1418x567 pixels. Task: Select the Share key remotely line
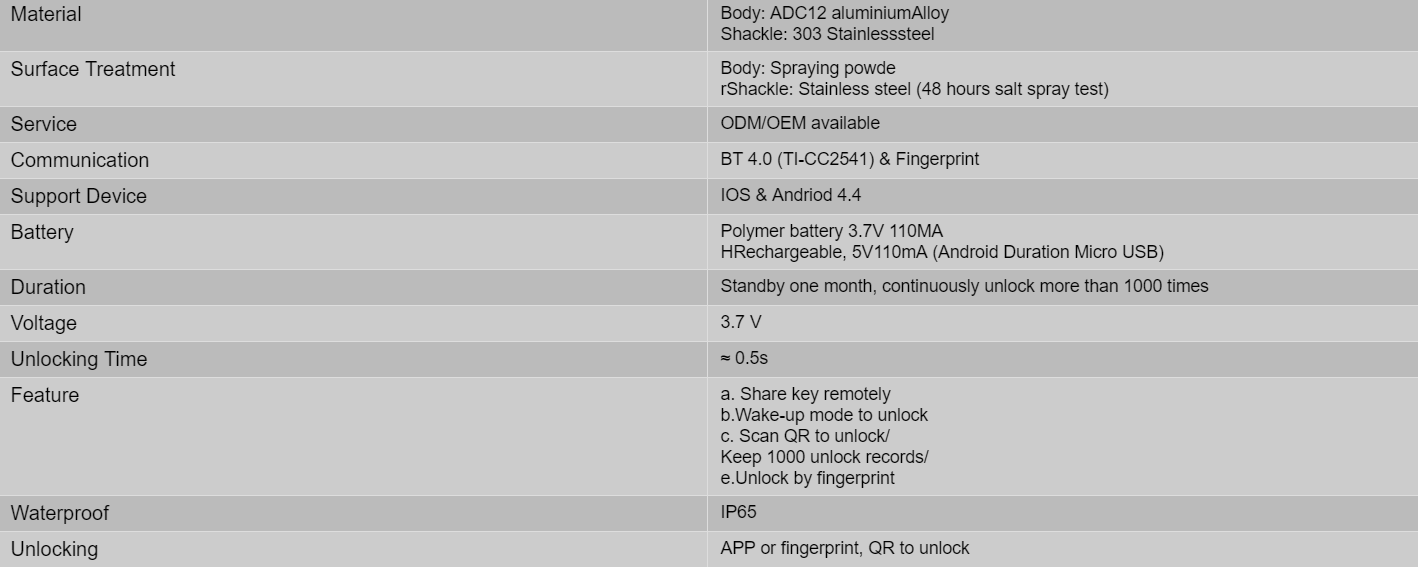tap(805, 394)
